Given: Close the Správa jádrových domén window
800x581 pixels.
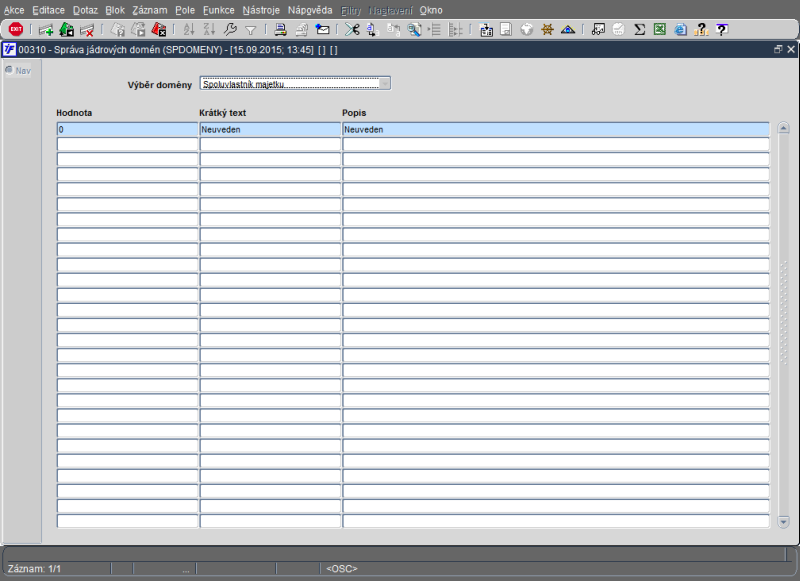Looking at the screenshot, I should coord(791,49).
